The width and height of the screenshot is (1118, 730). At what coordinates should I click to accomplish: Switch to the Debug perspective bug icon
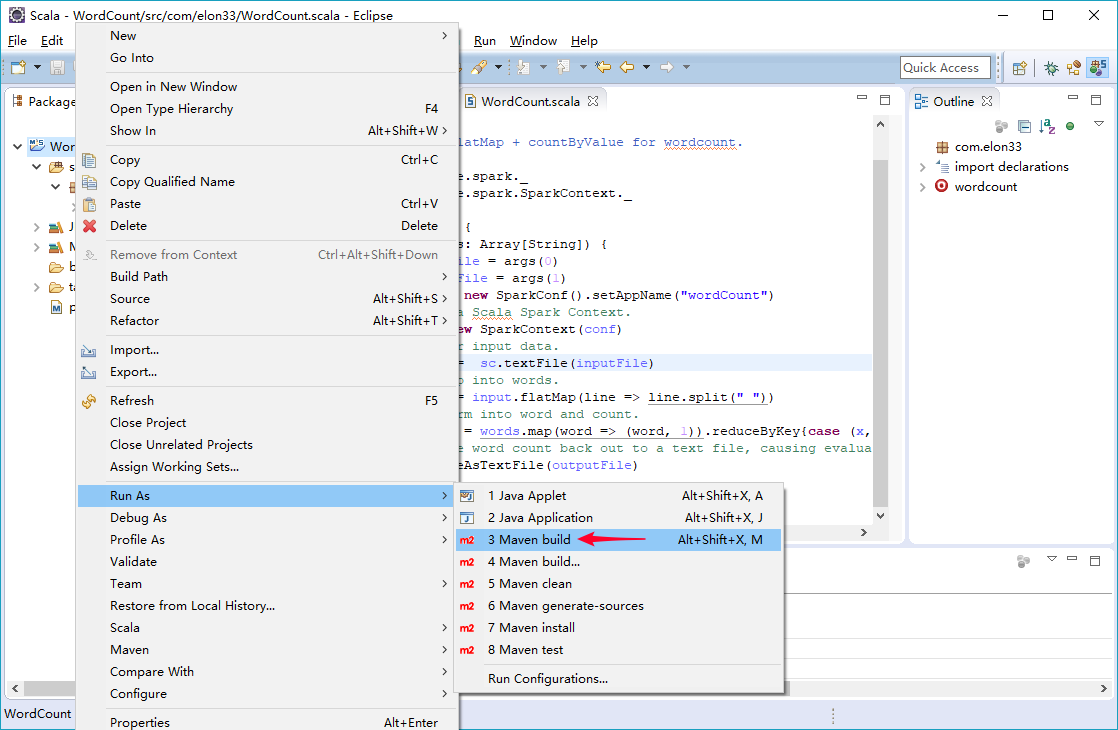pyautogui.click(x=1050, y=68)
